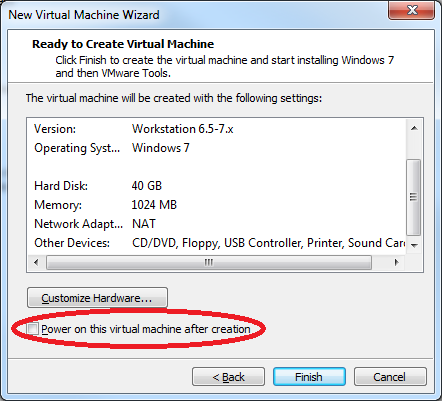Select the Other Devices row

click(x=217, y=243)
